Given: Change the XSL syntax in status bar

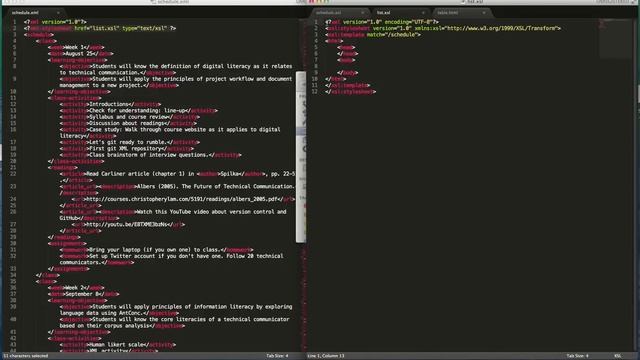Looking at the screenshot, I should coord(618,356).
